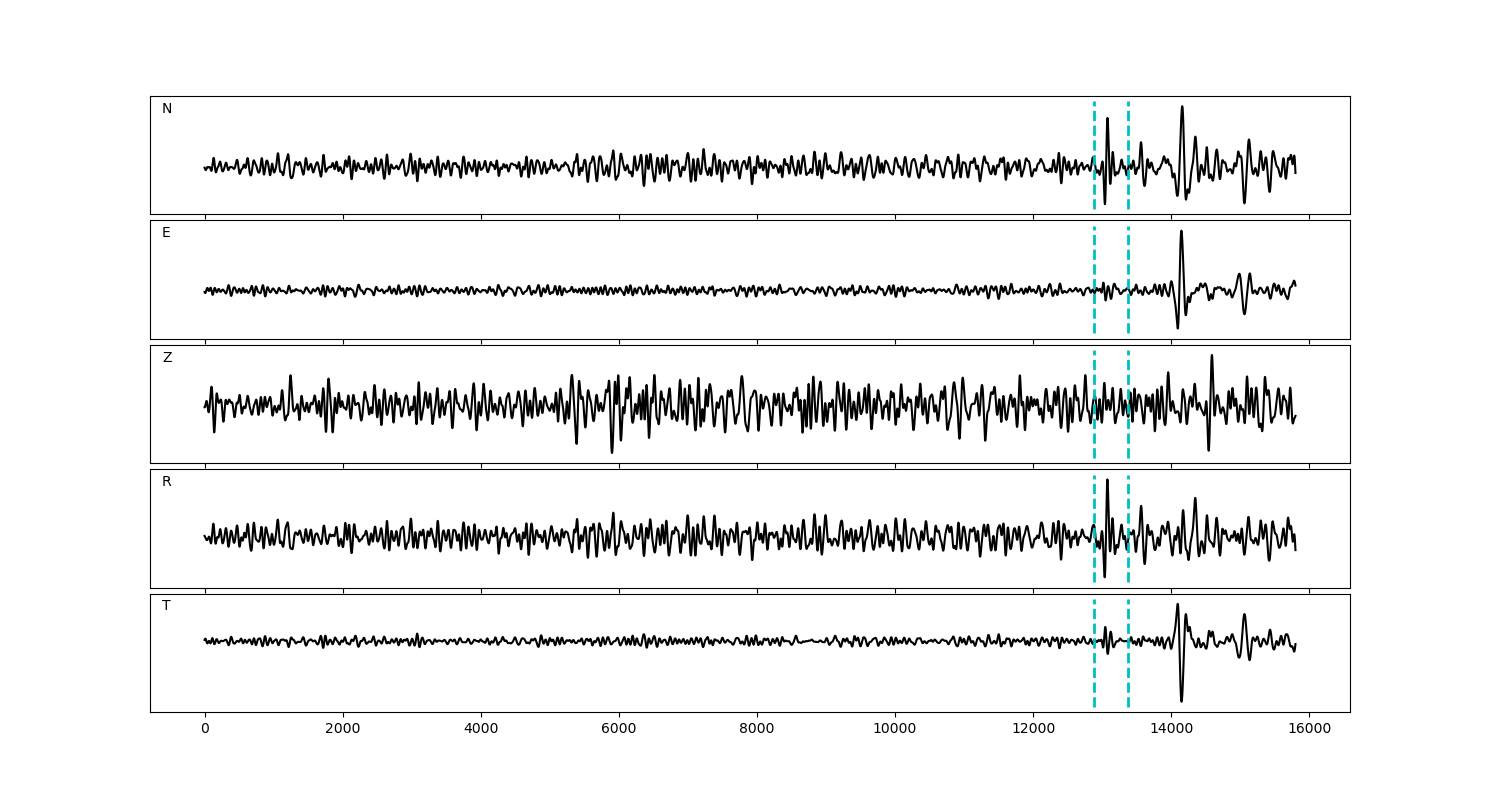Click the 0 x-axis tick label

coord(205,729)
